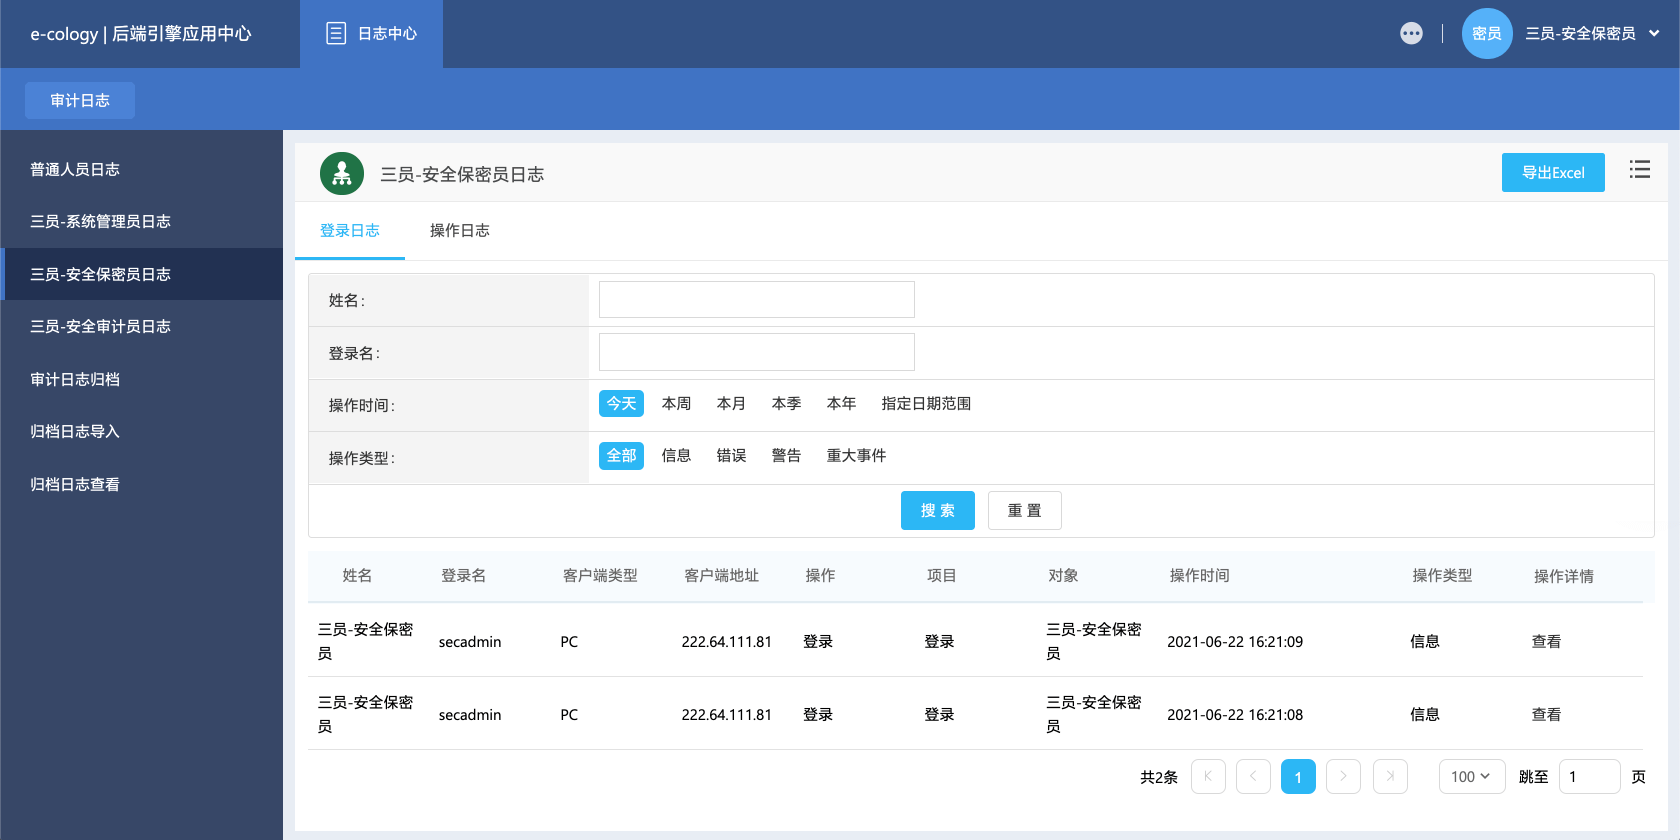Select 错误 operation type filter
Image resolution: width=1680 pixels, height=840 pixels.
click(x=731, y=455)
